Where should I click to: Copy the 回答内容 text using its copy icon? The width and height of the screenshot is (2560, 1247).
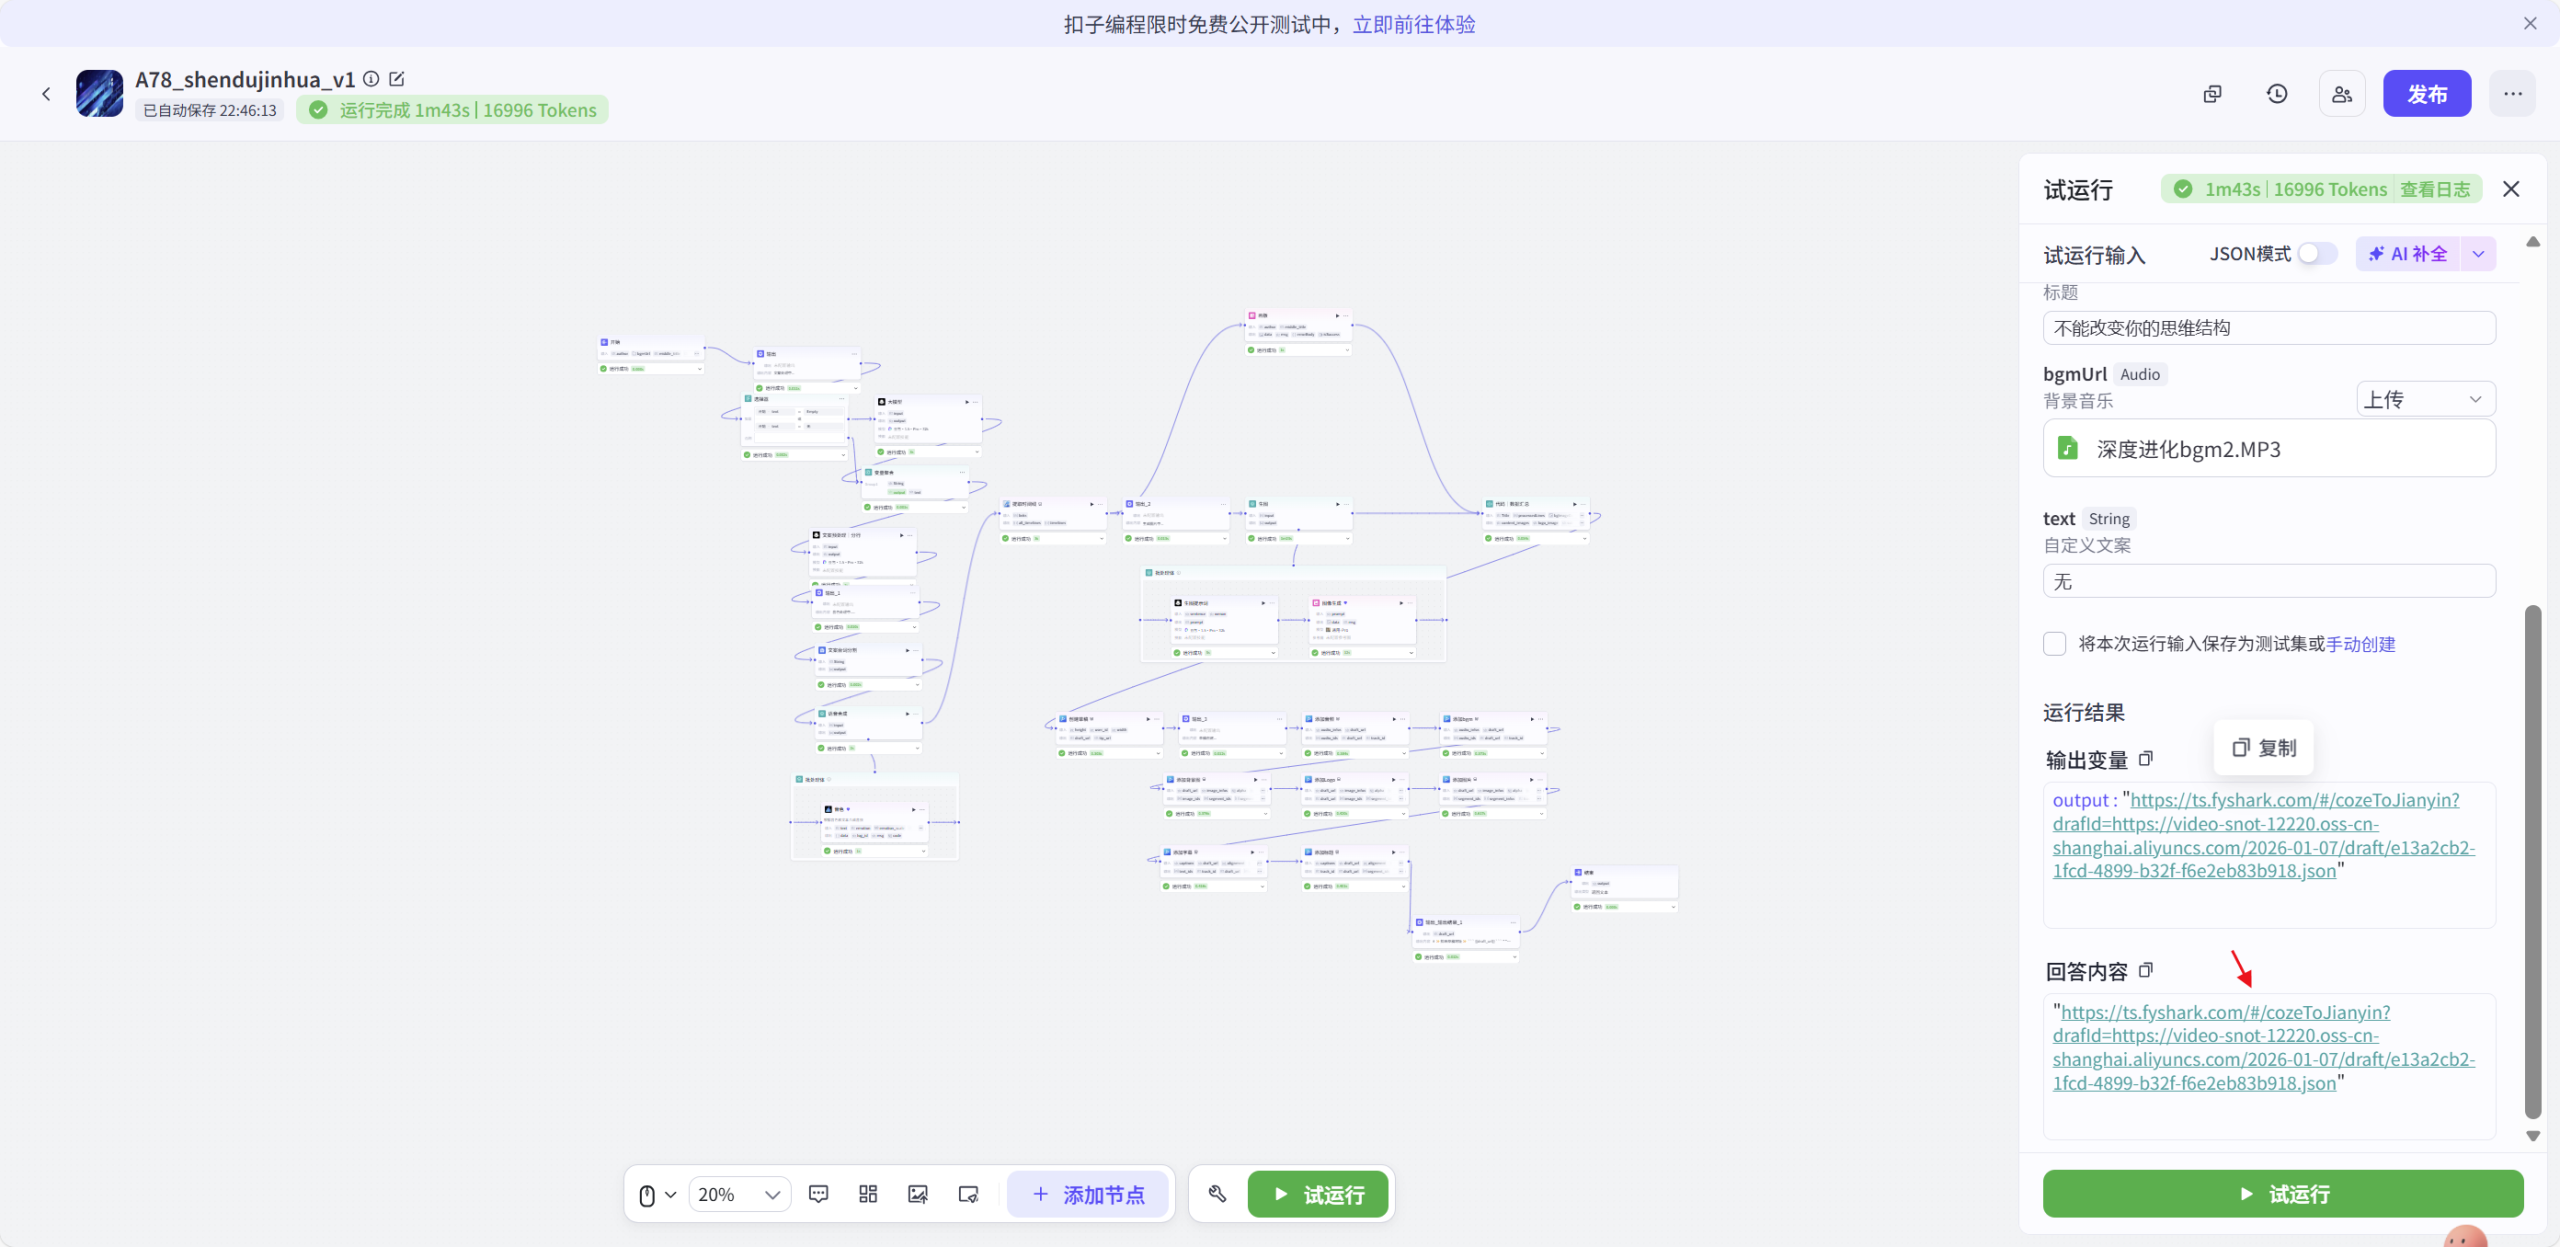(2146, 970)
